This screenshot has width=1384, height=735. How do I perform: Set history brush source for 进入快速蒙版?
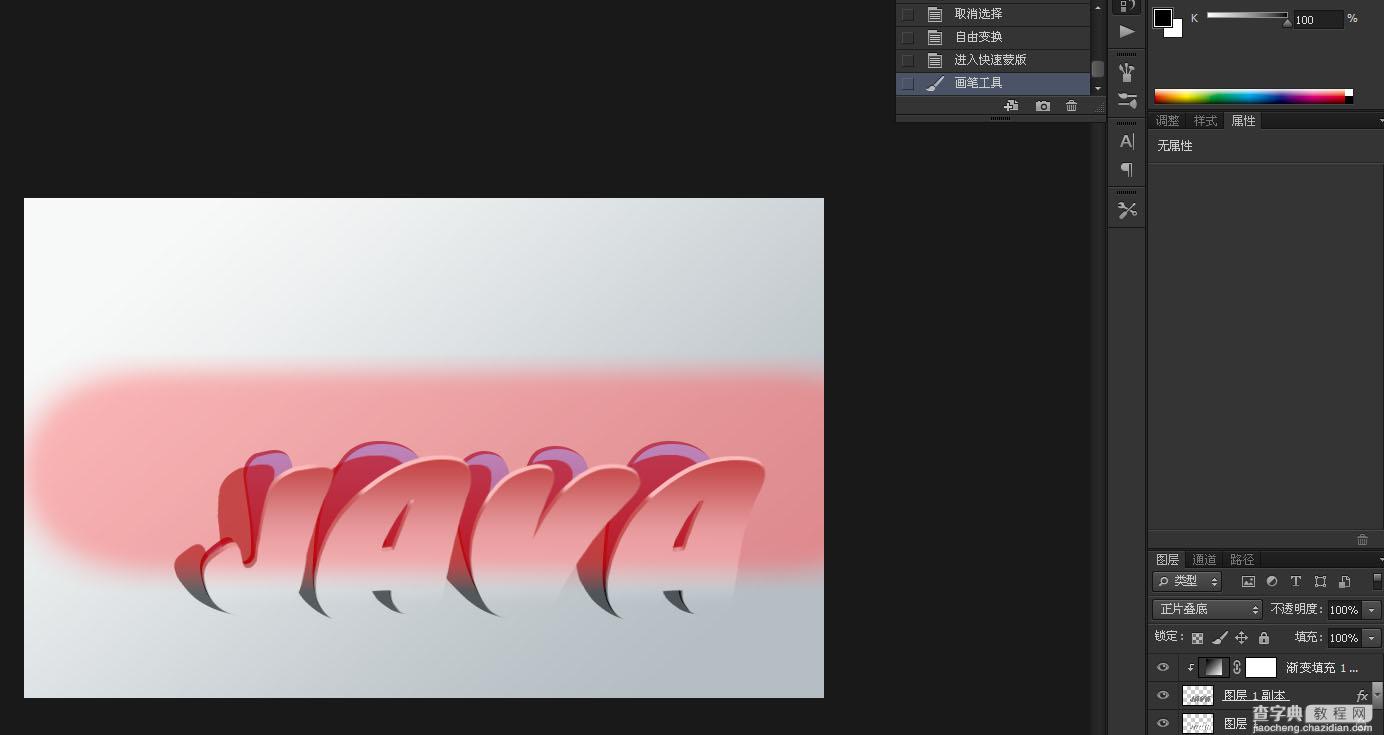(x=908, y=60)
